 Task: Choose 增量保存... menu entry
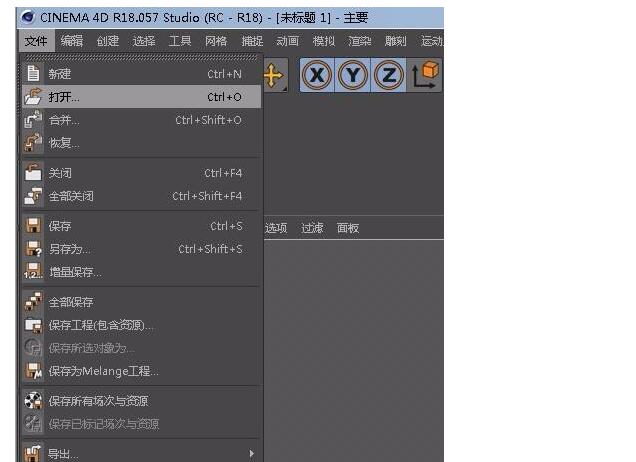pyautogui.click(x=142, y=272)
